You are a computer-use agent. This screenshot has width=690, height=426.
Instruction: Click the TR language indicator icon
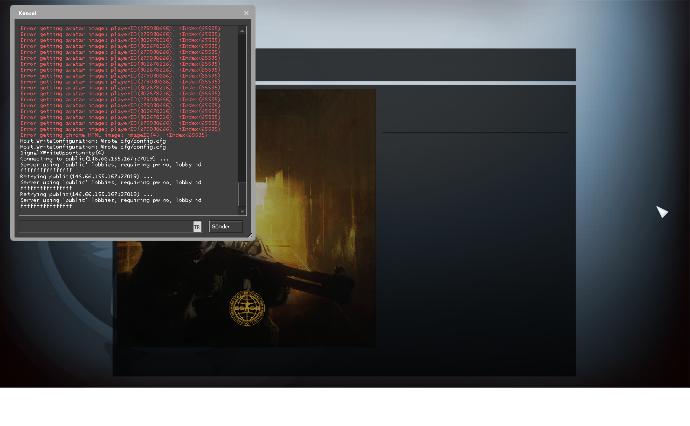[197, 226]
